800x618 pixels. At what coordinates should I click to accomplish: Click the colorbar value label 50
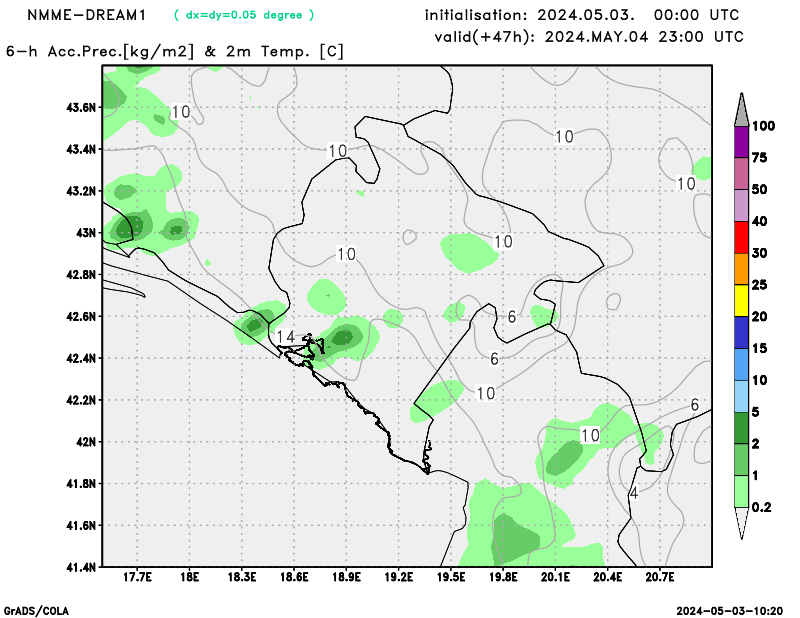pos(760,190)
